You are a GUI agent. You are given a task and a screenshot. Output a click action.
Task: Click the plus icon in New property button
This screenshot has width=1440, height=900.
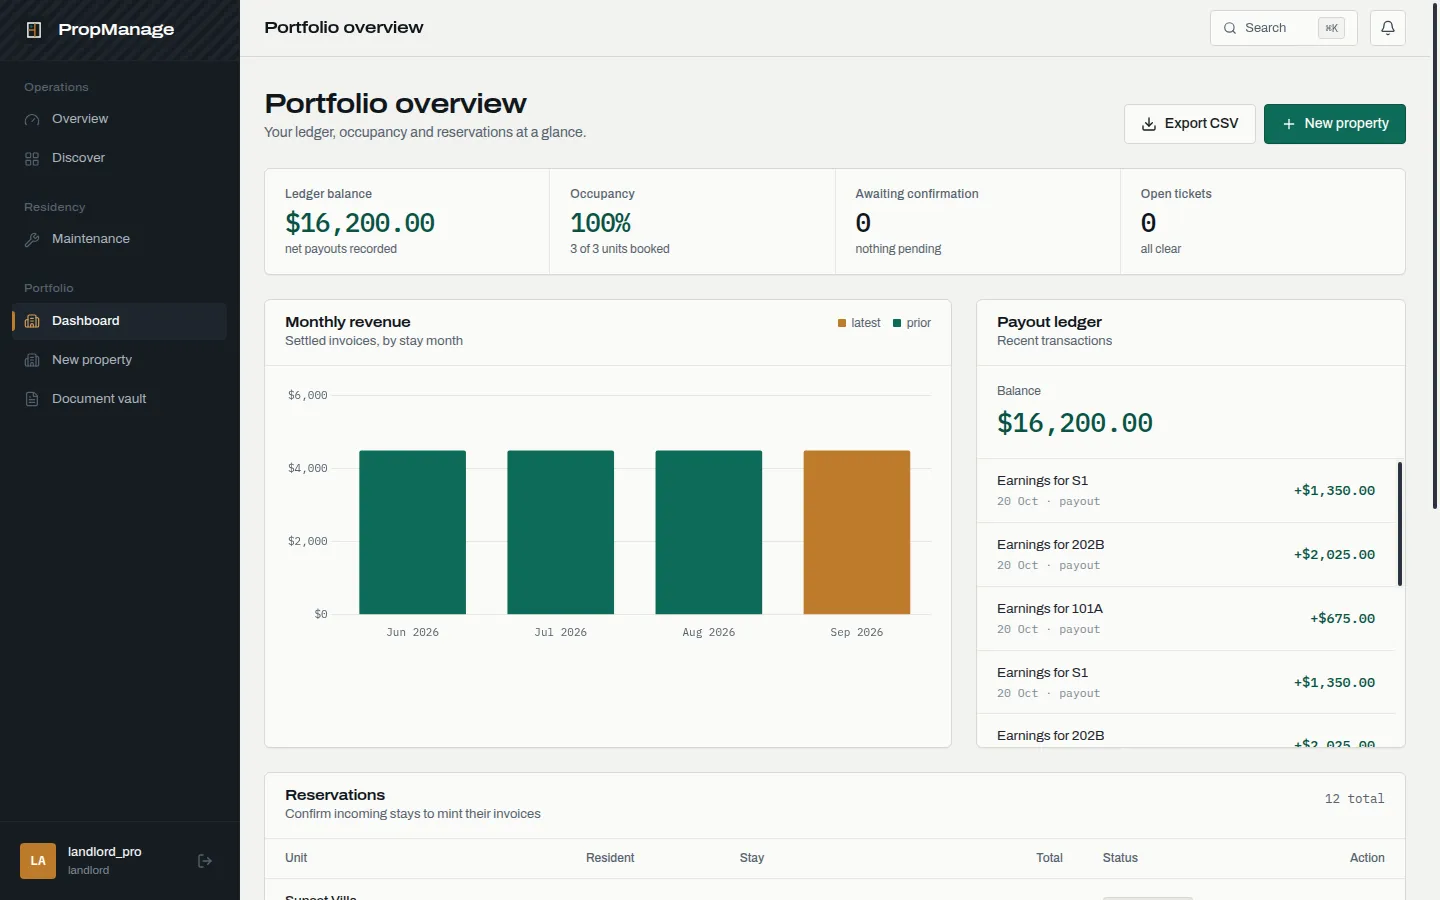tap(1289, 124)
